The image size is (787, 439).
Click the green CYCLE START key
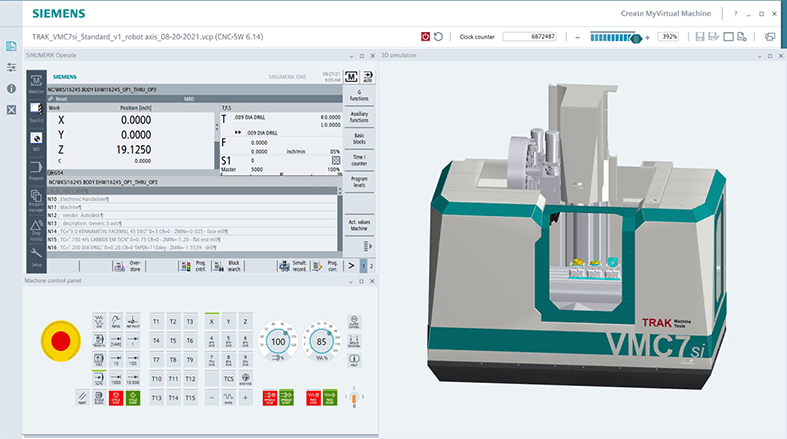tap(133, 398)
